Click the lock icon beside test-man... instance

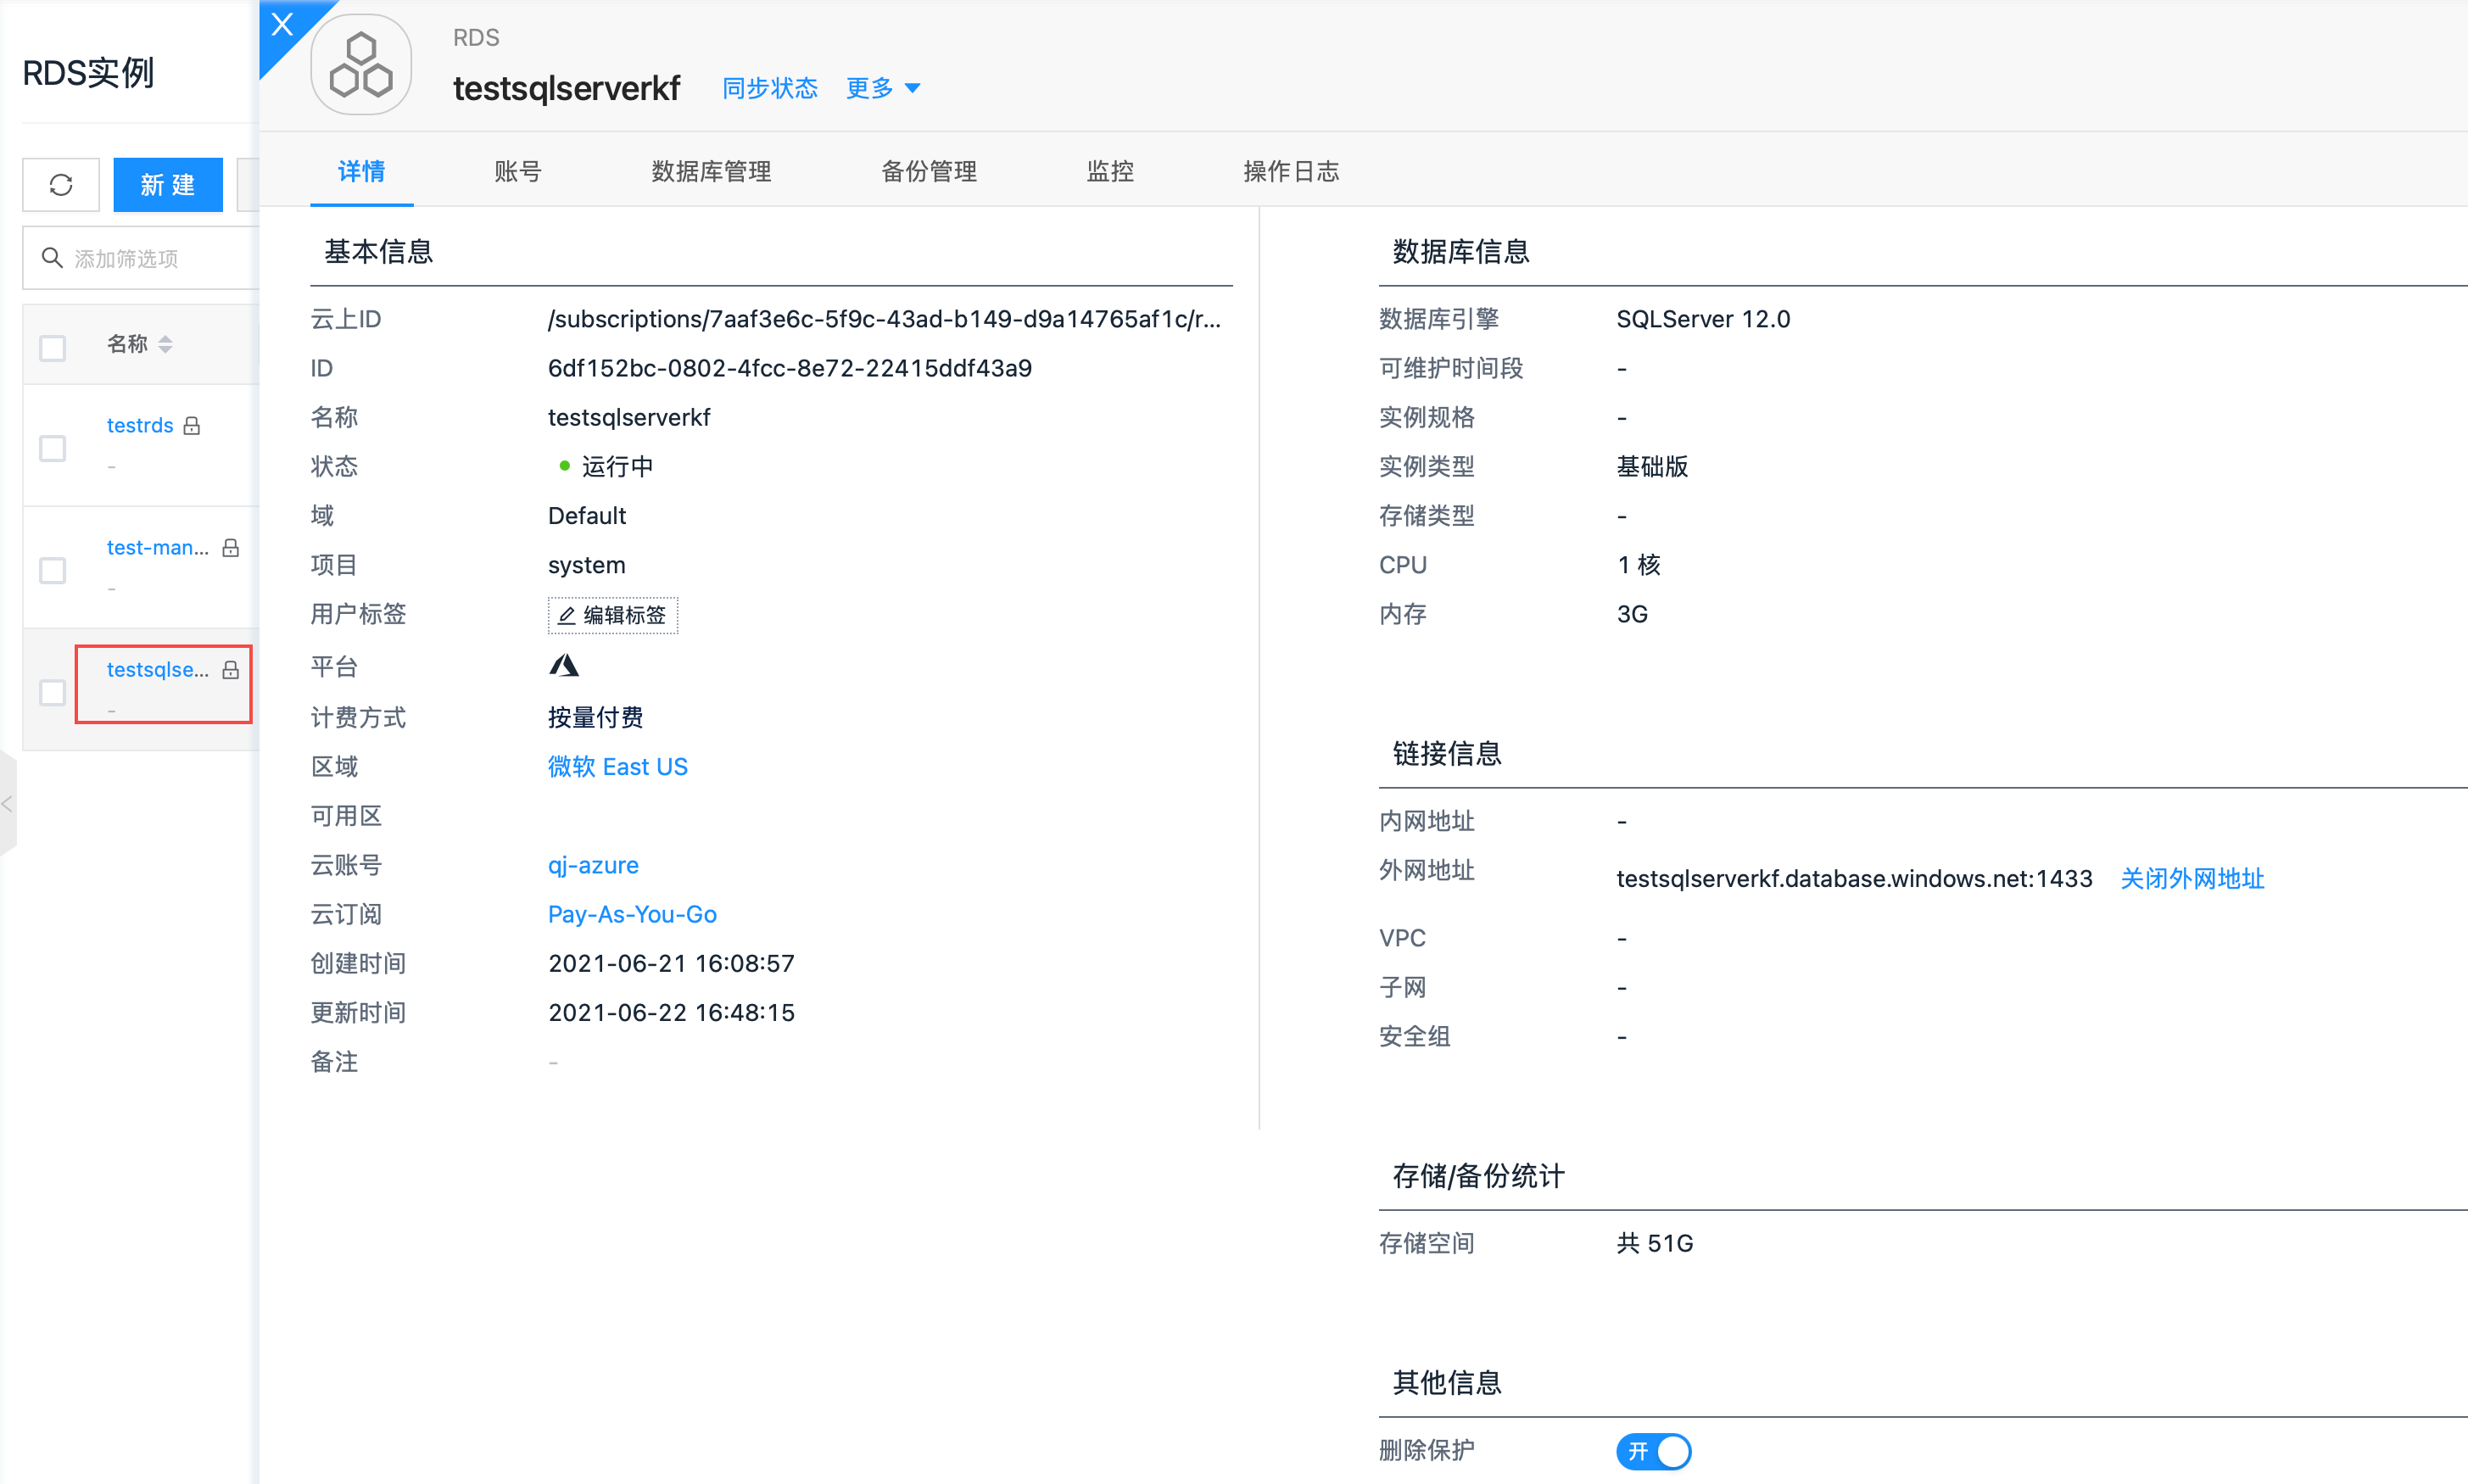tap(231, 548)
